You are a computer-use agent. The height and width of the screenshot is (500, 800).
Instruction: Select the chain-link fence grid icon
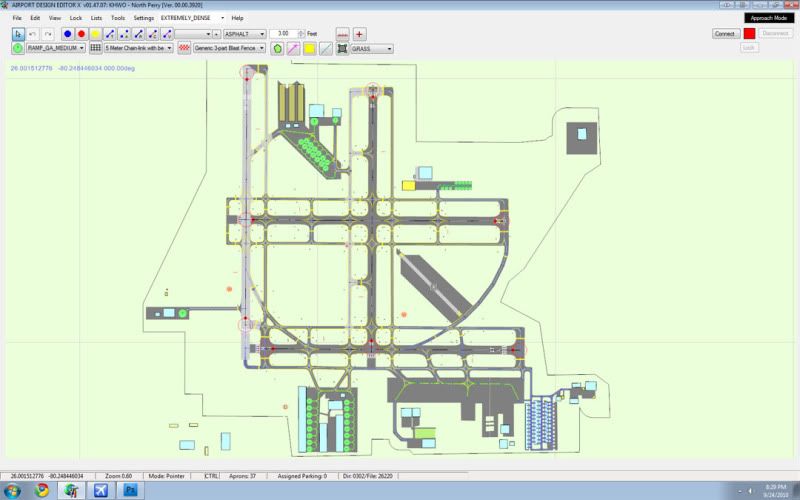[95, 48]
